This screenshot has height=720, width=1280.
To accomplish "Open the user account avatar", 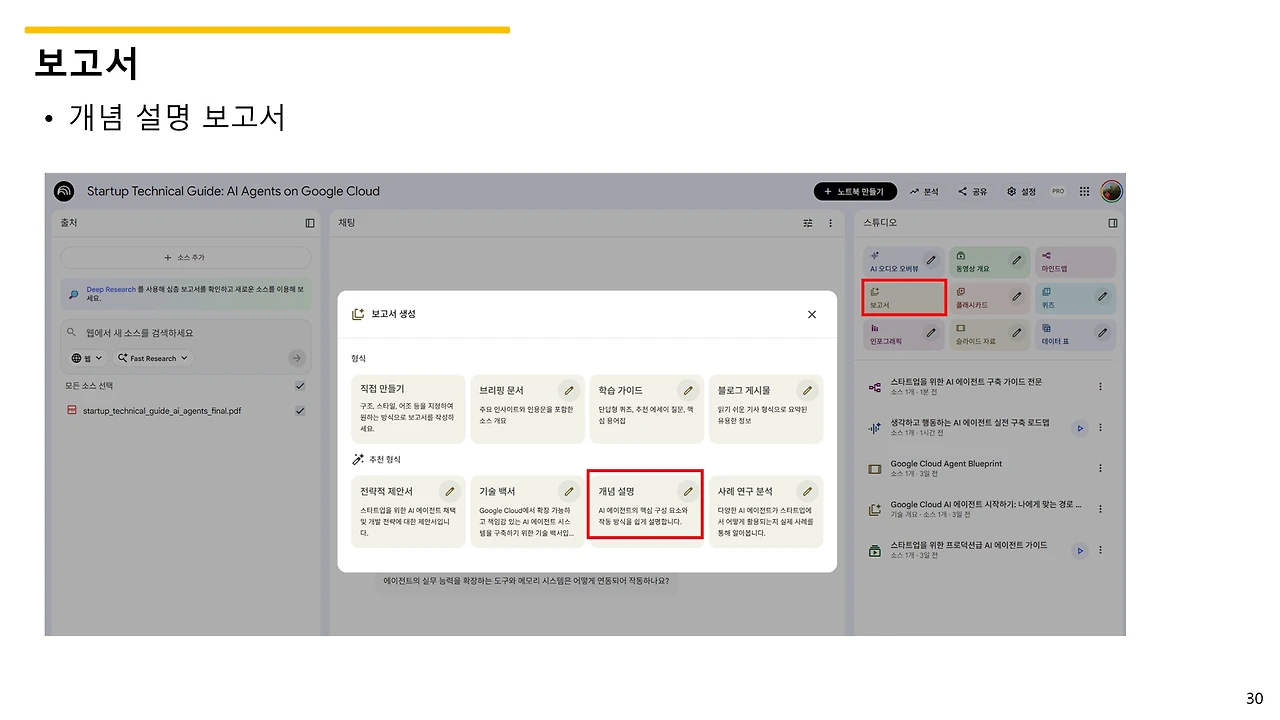I will pos(1111,191).
